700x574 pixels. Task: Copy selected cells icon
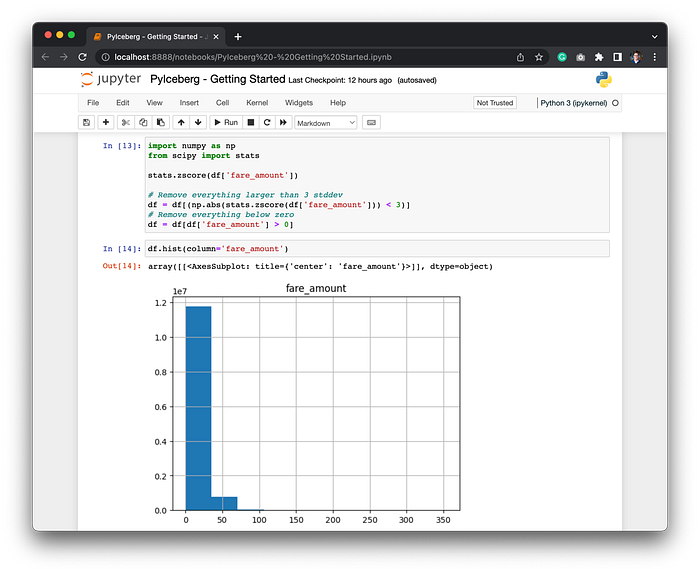pyautogui.click(x=143, y=122)
